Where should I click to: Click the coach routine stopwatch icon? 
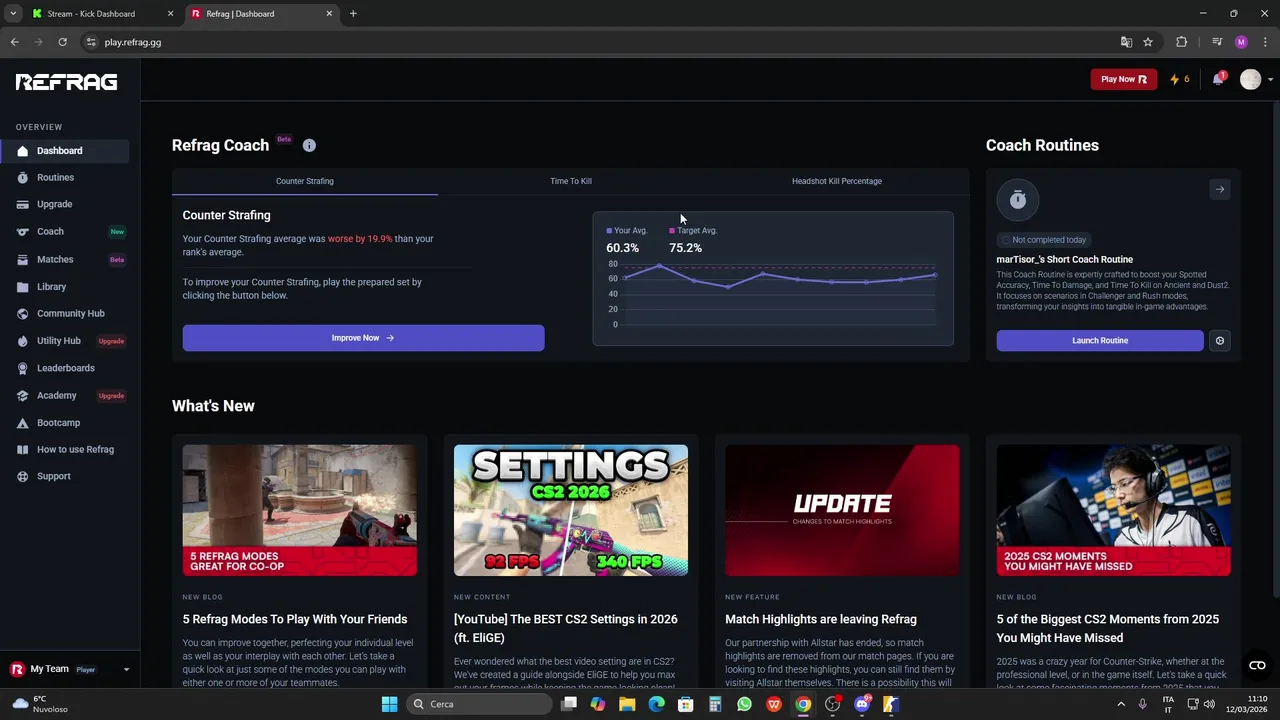click(1018, 200)
